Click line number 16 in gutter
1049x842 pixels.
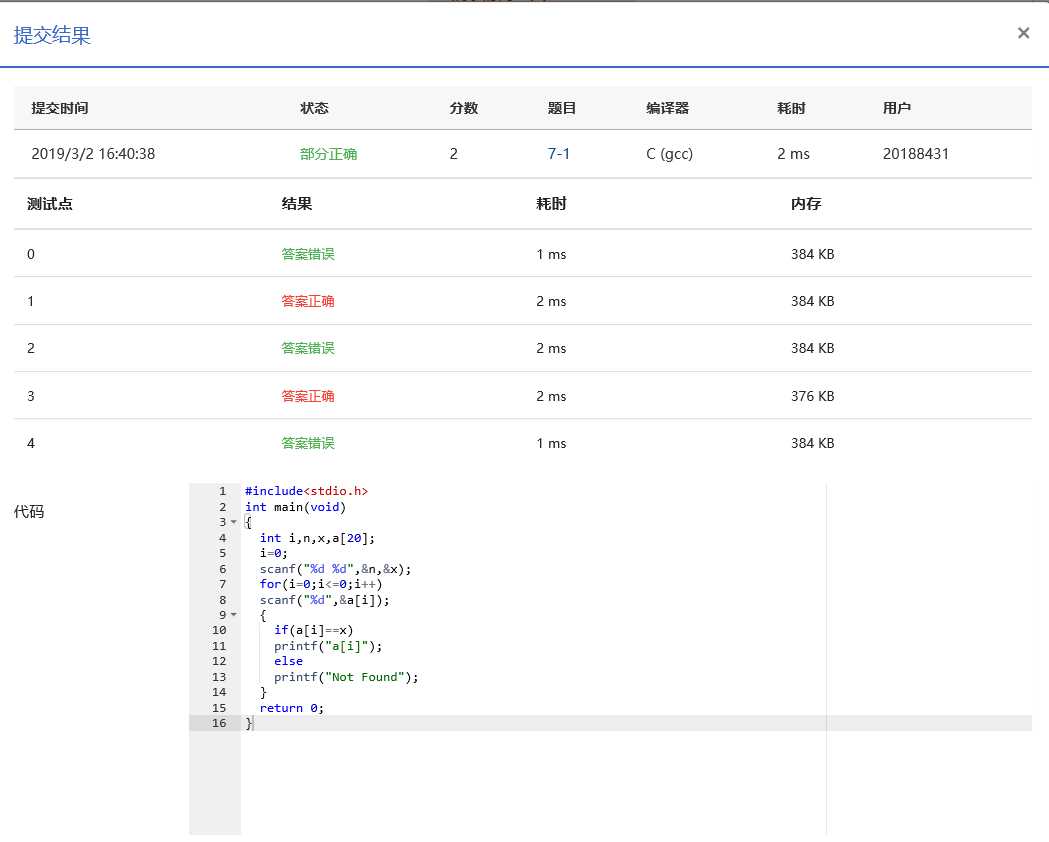(219, 723)
